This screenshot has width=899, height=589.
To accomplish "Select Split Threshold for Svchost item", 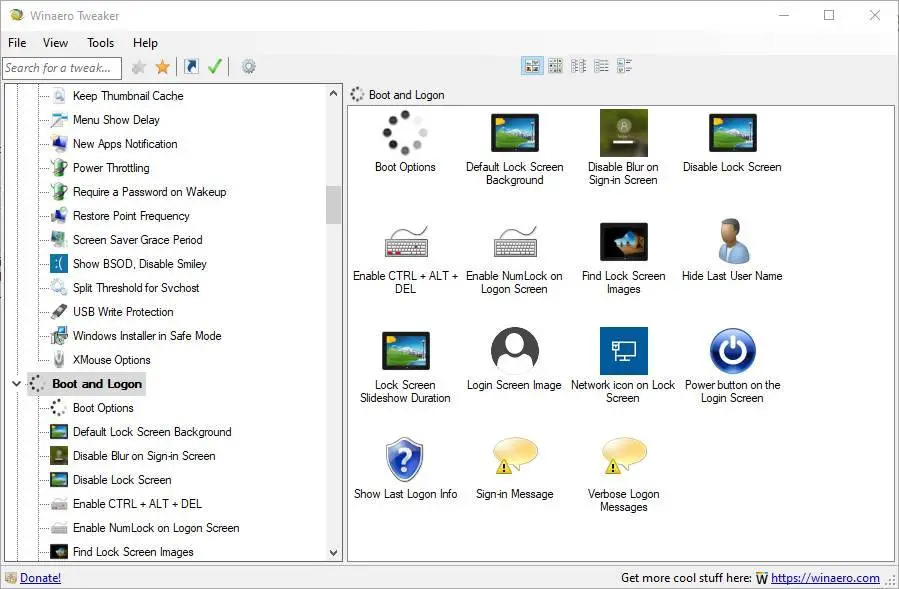I will [136, 288].
